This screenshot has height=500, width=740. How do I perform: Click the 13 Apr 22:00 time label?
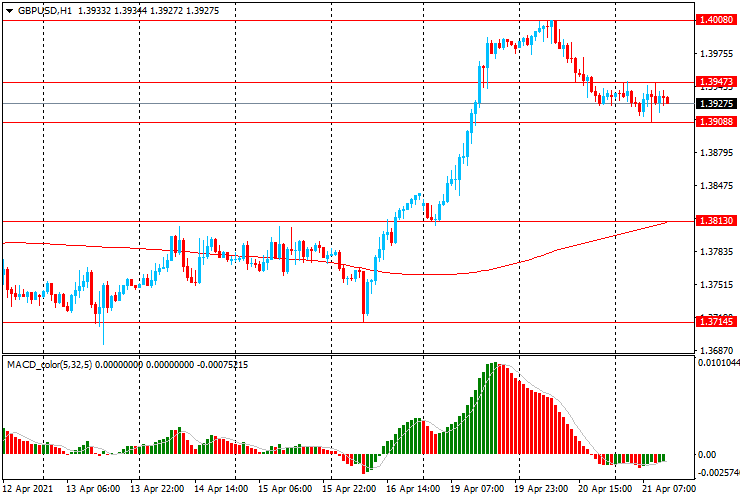click(x=157, y=489)
